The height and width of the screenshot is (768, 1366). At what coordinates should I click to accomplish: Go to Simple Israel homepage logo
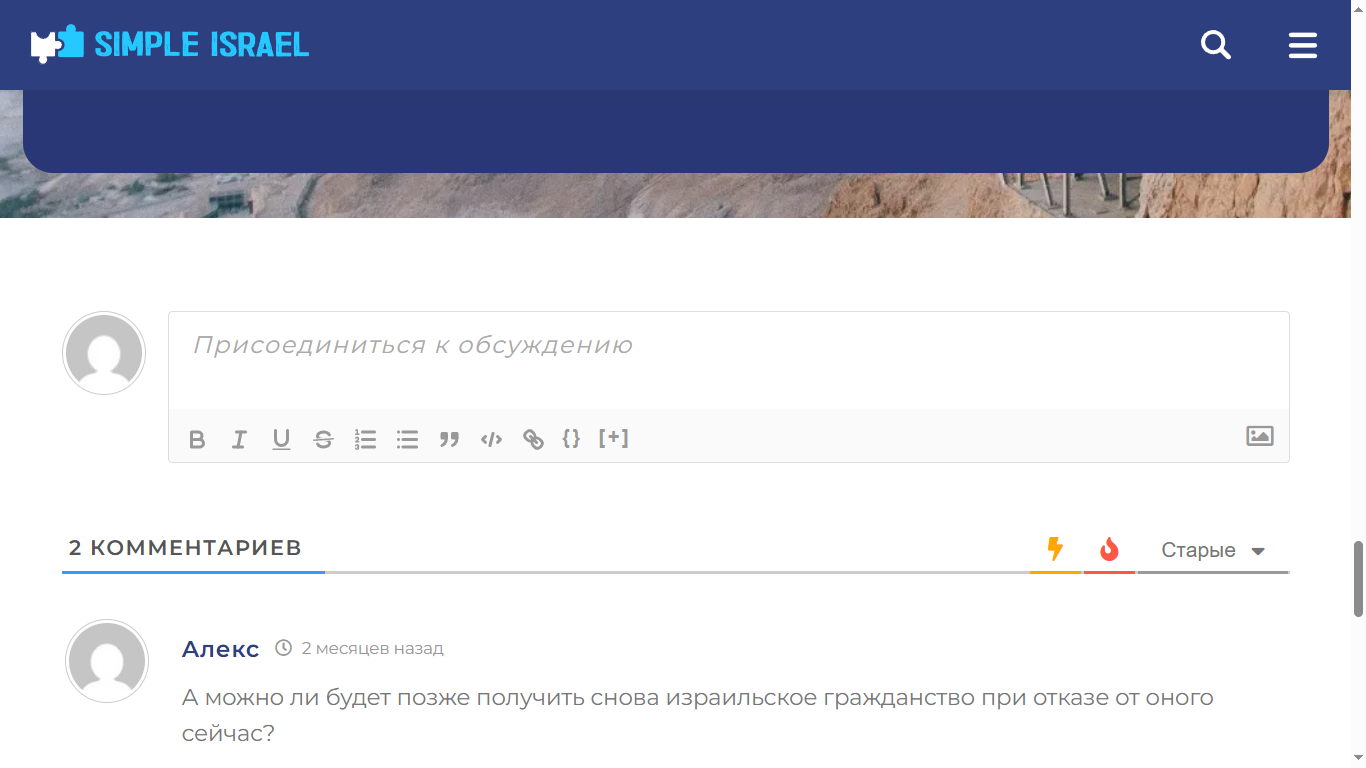[x=170, y=45]
